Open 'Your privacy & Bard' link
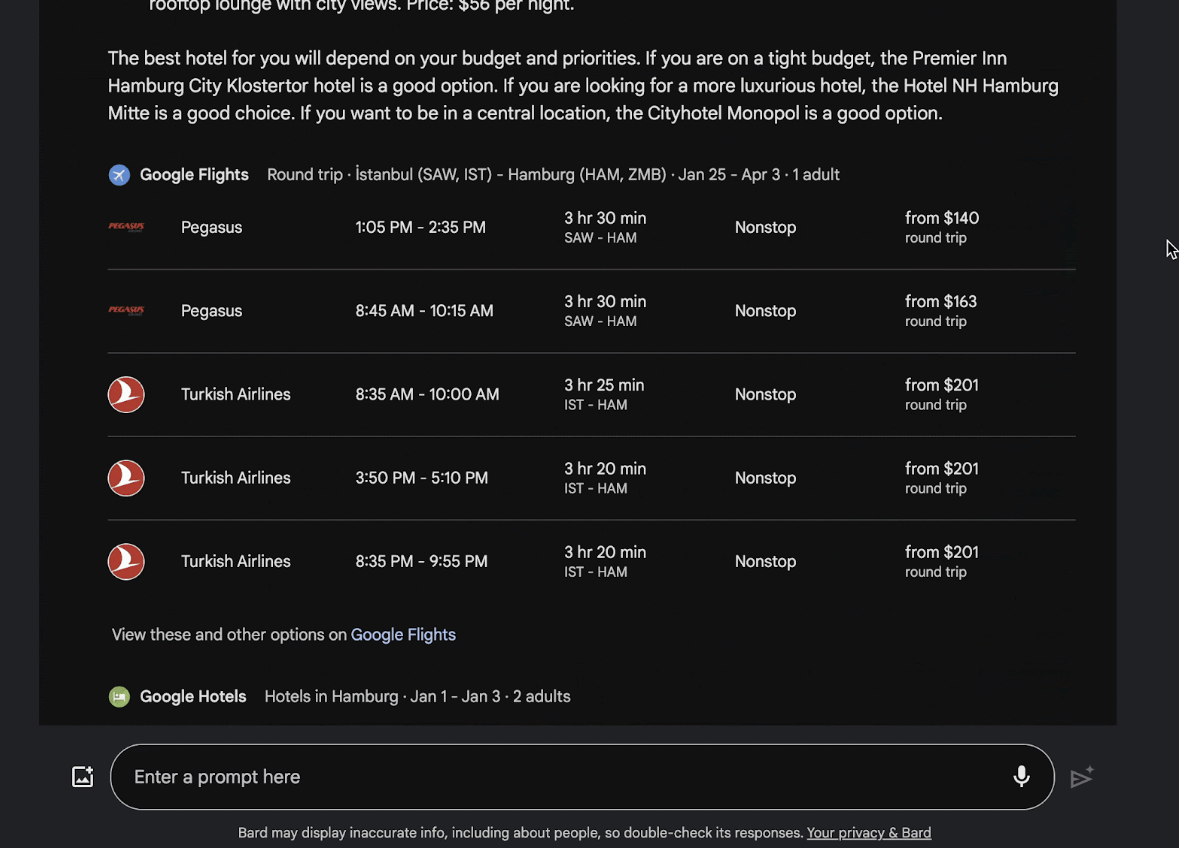Screen dimensions: 1179x848 868,833
